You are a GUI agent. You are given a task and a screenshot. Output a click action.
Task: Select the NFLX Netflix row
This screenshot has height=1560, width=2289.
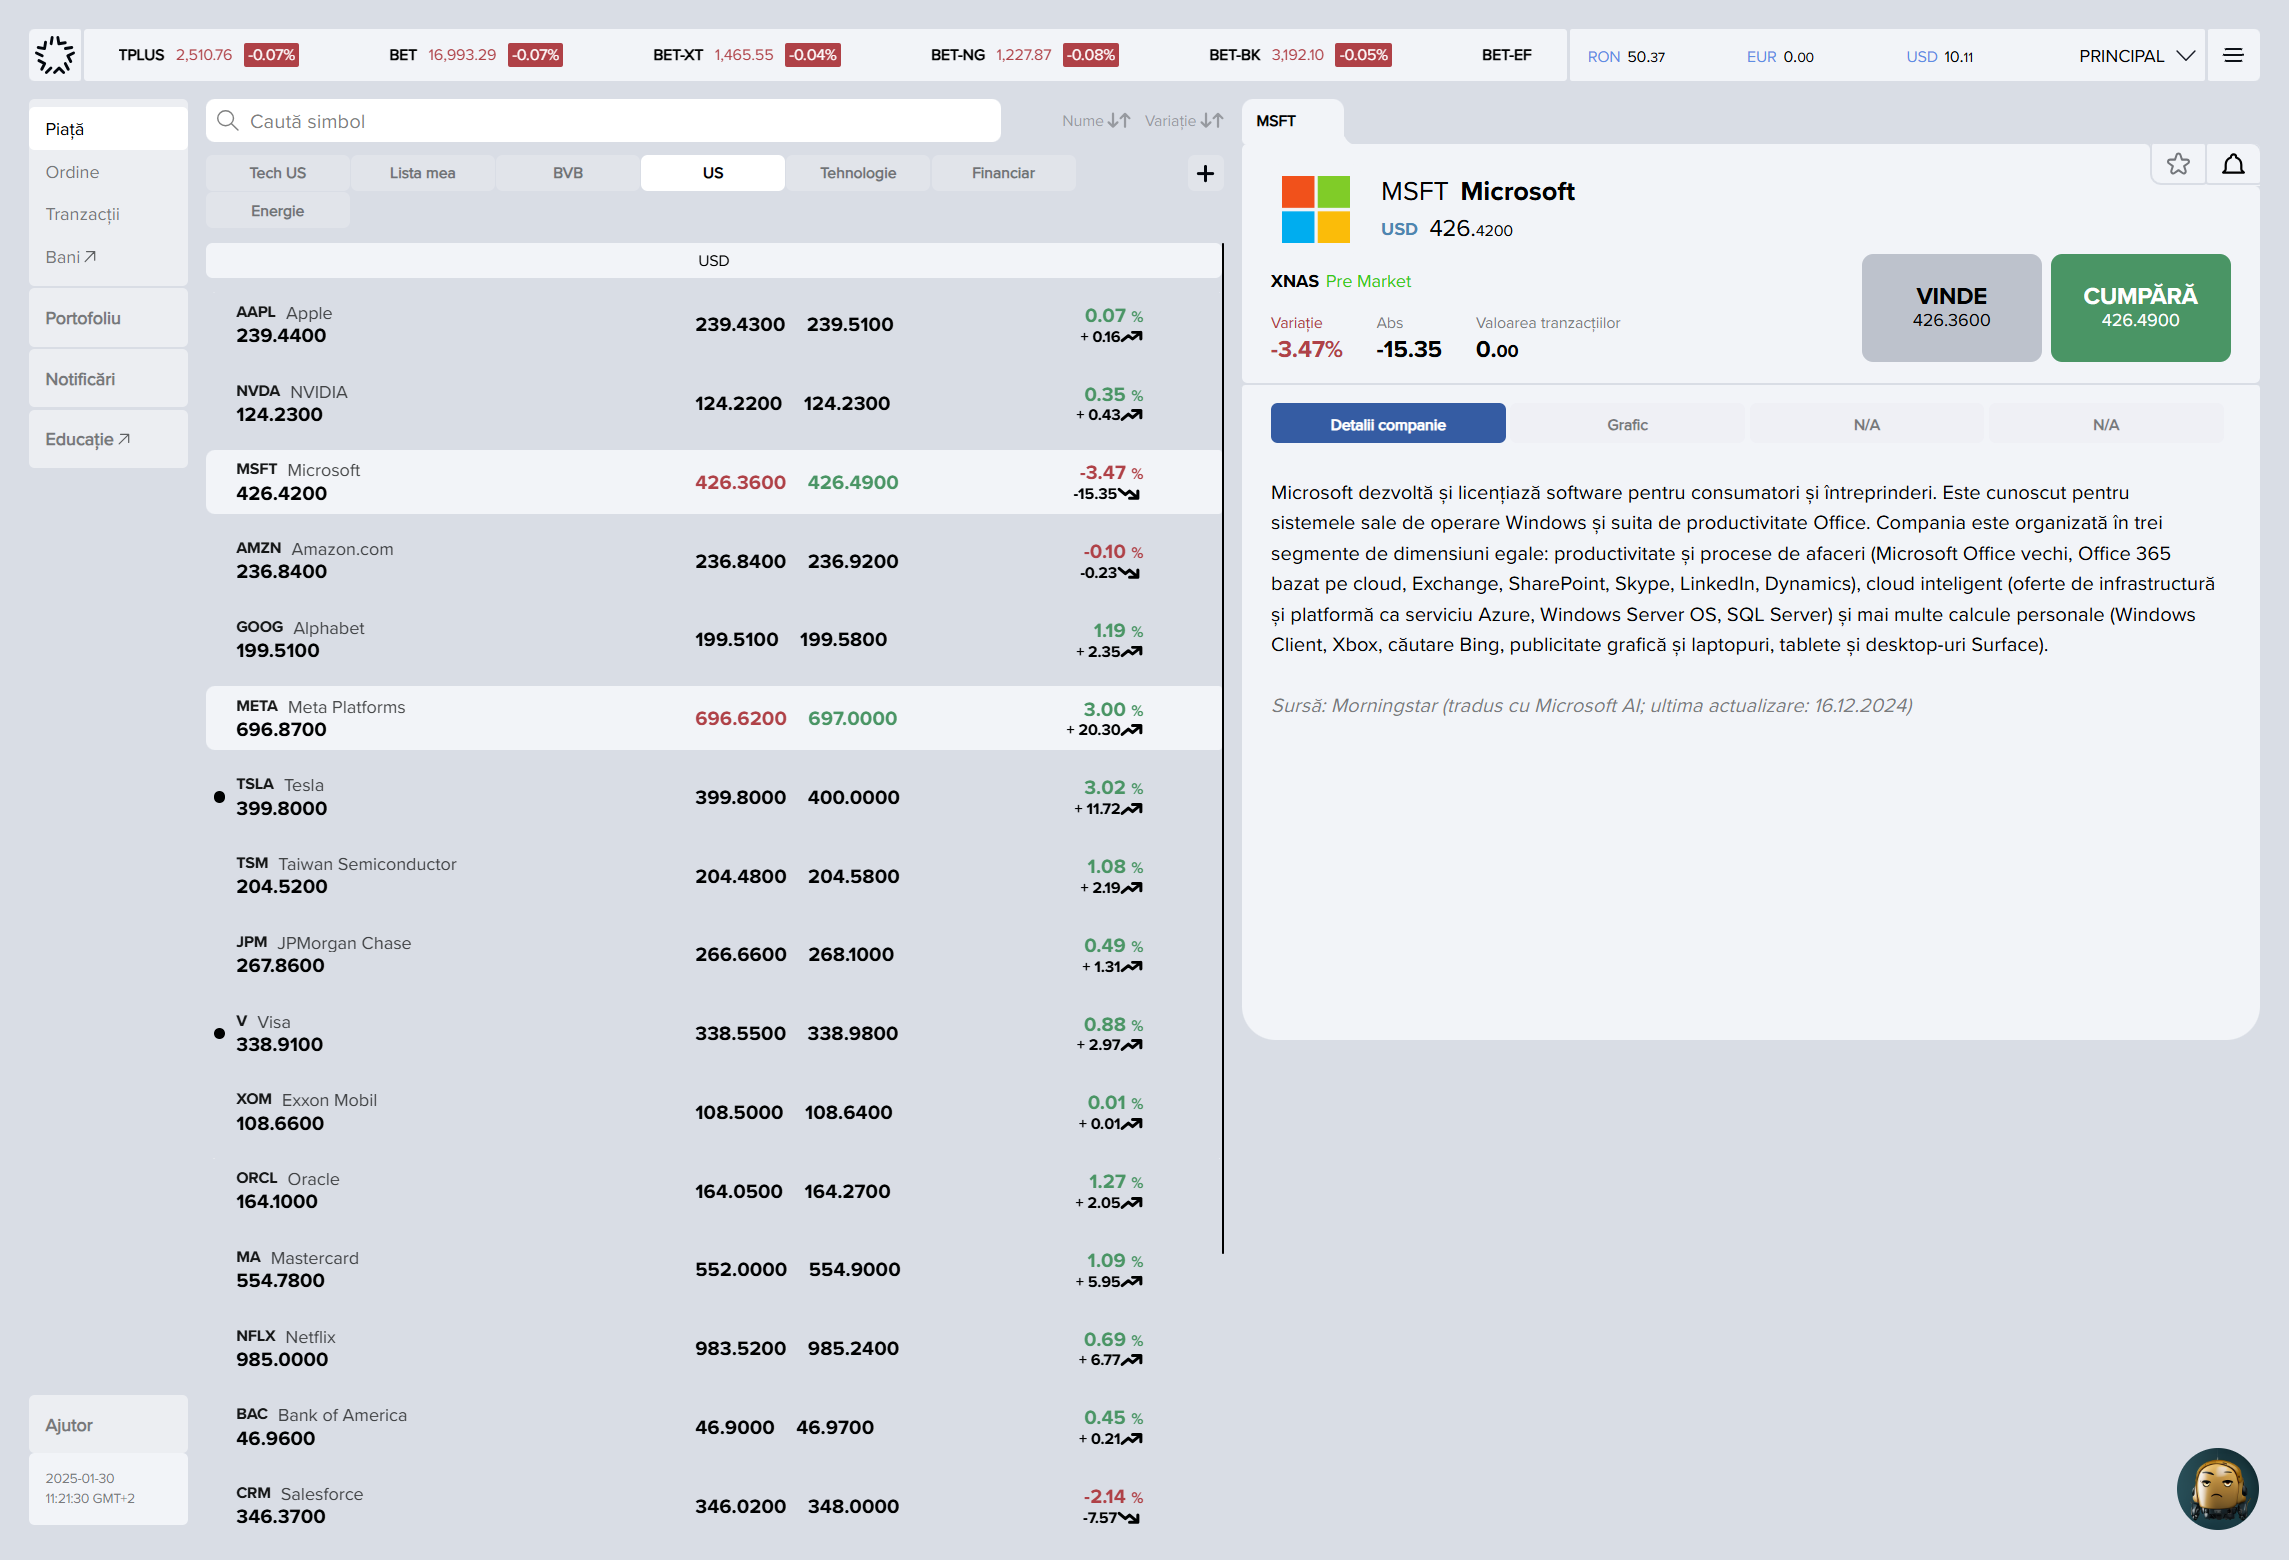click(x=713, y=1348)
